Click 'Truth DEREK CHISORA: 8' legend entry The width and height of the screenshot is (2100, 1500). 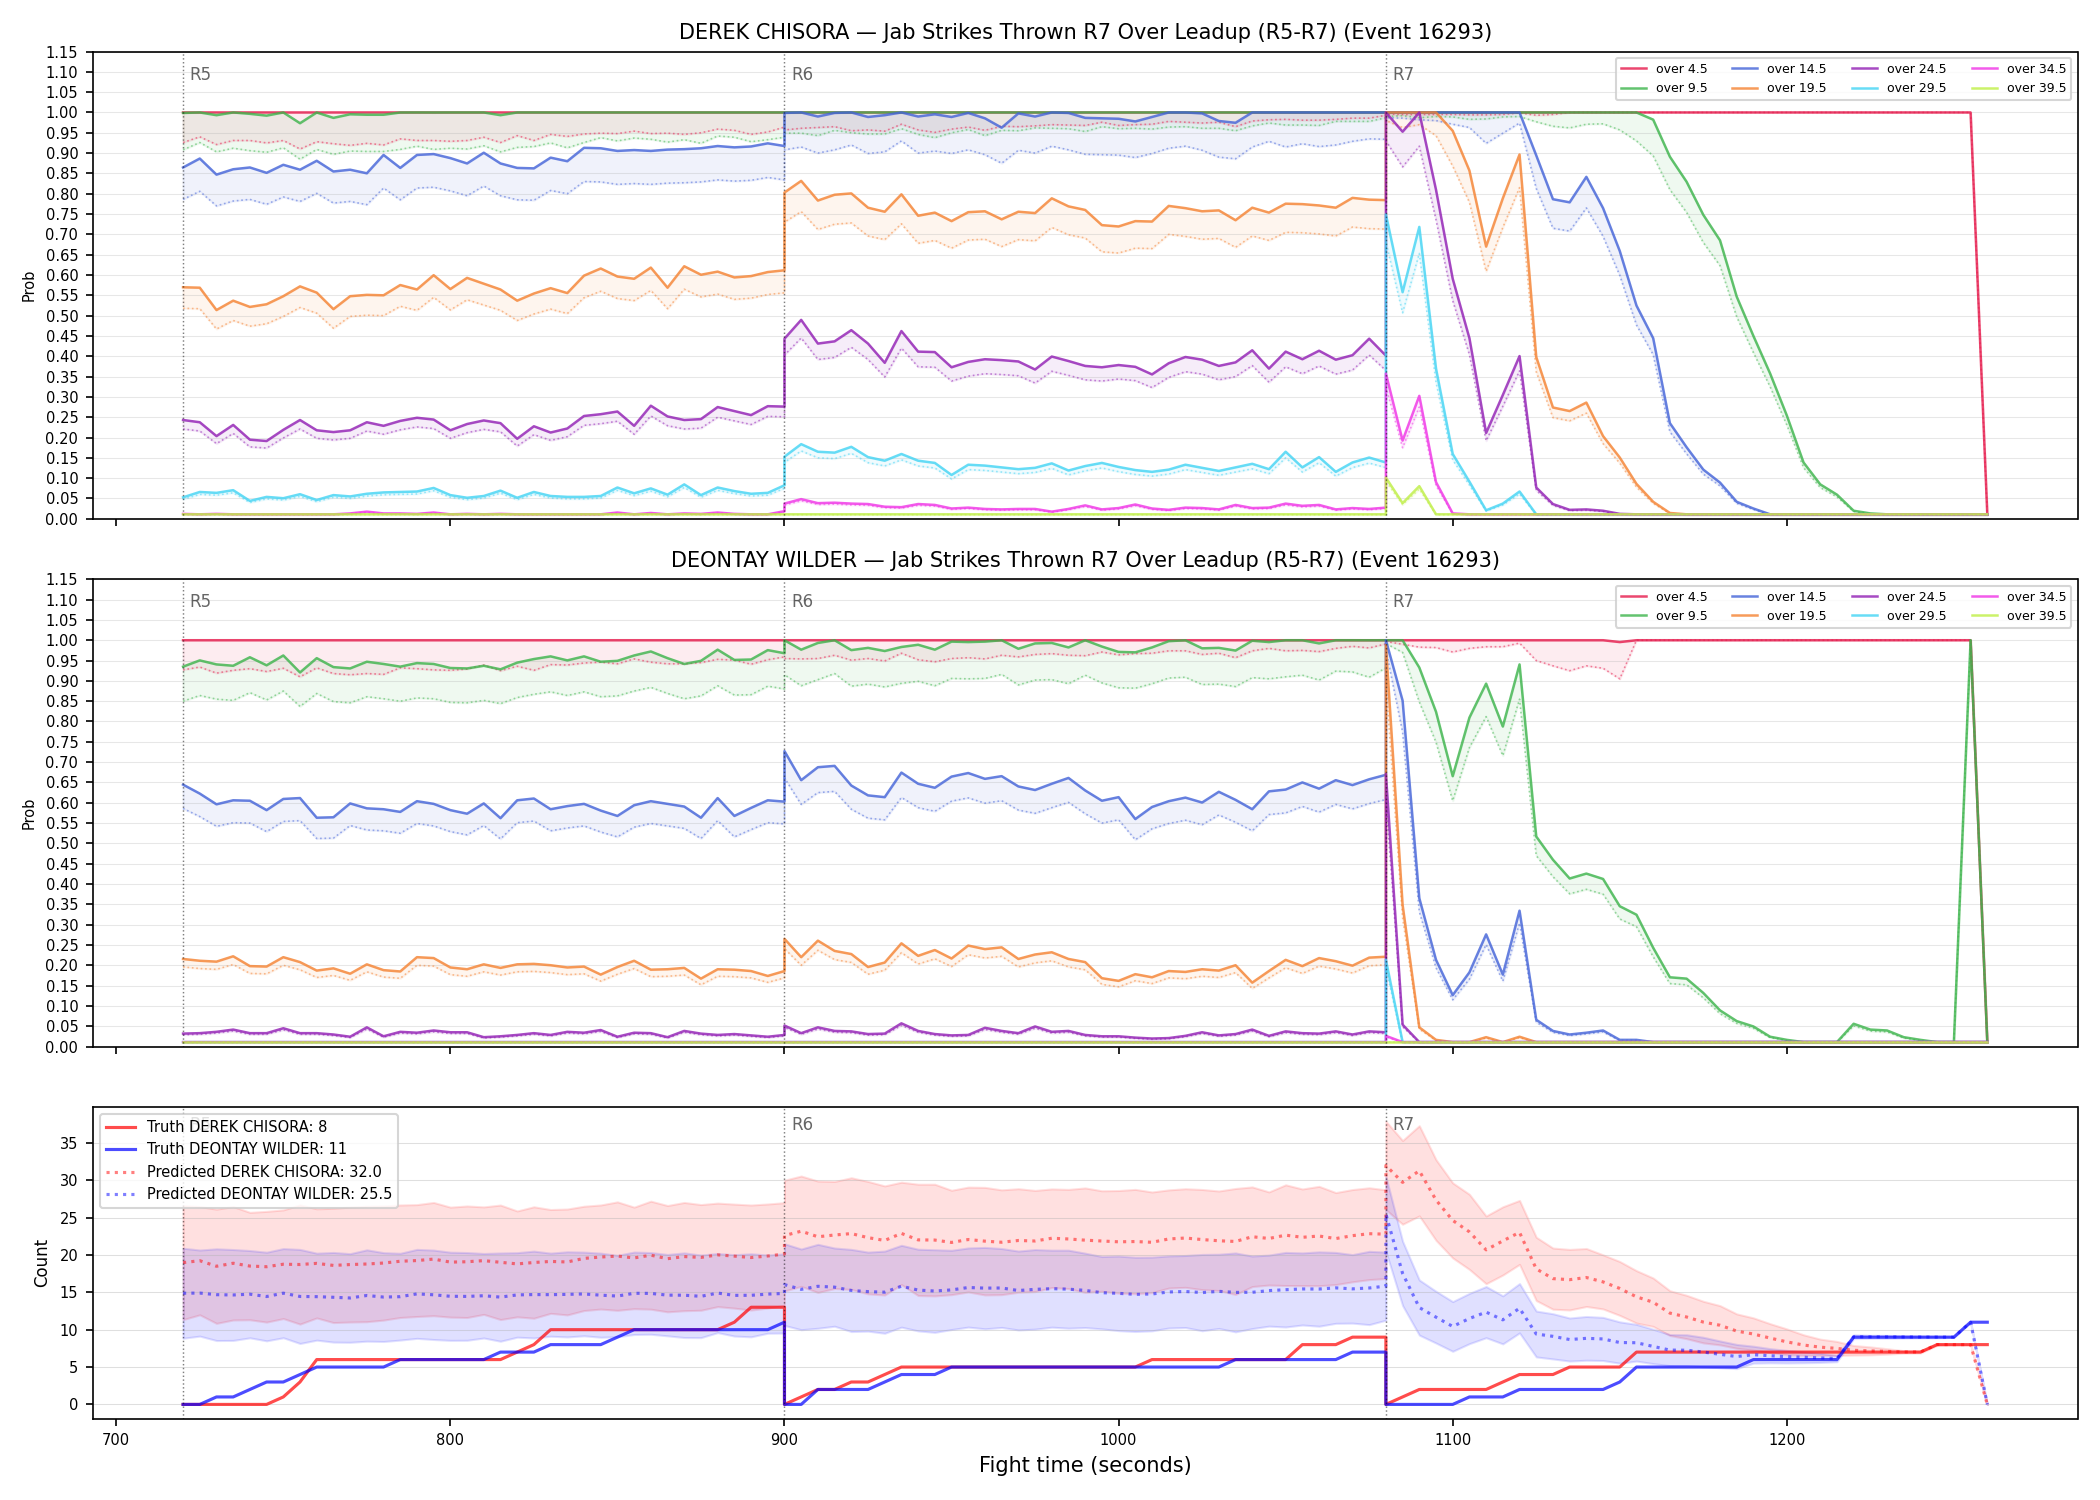[x=217, y=1127]
